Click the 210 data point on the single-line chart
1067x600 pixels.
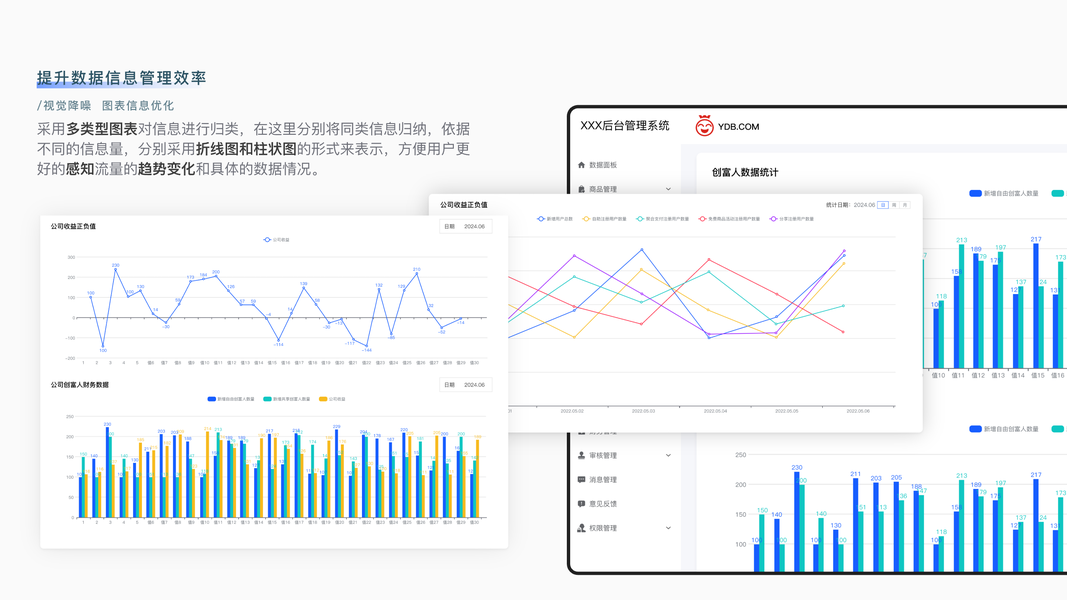coord(416,273)
